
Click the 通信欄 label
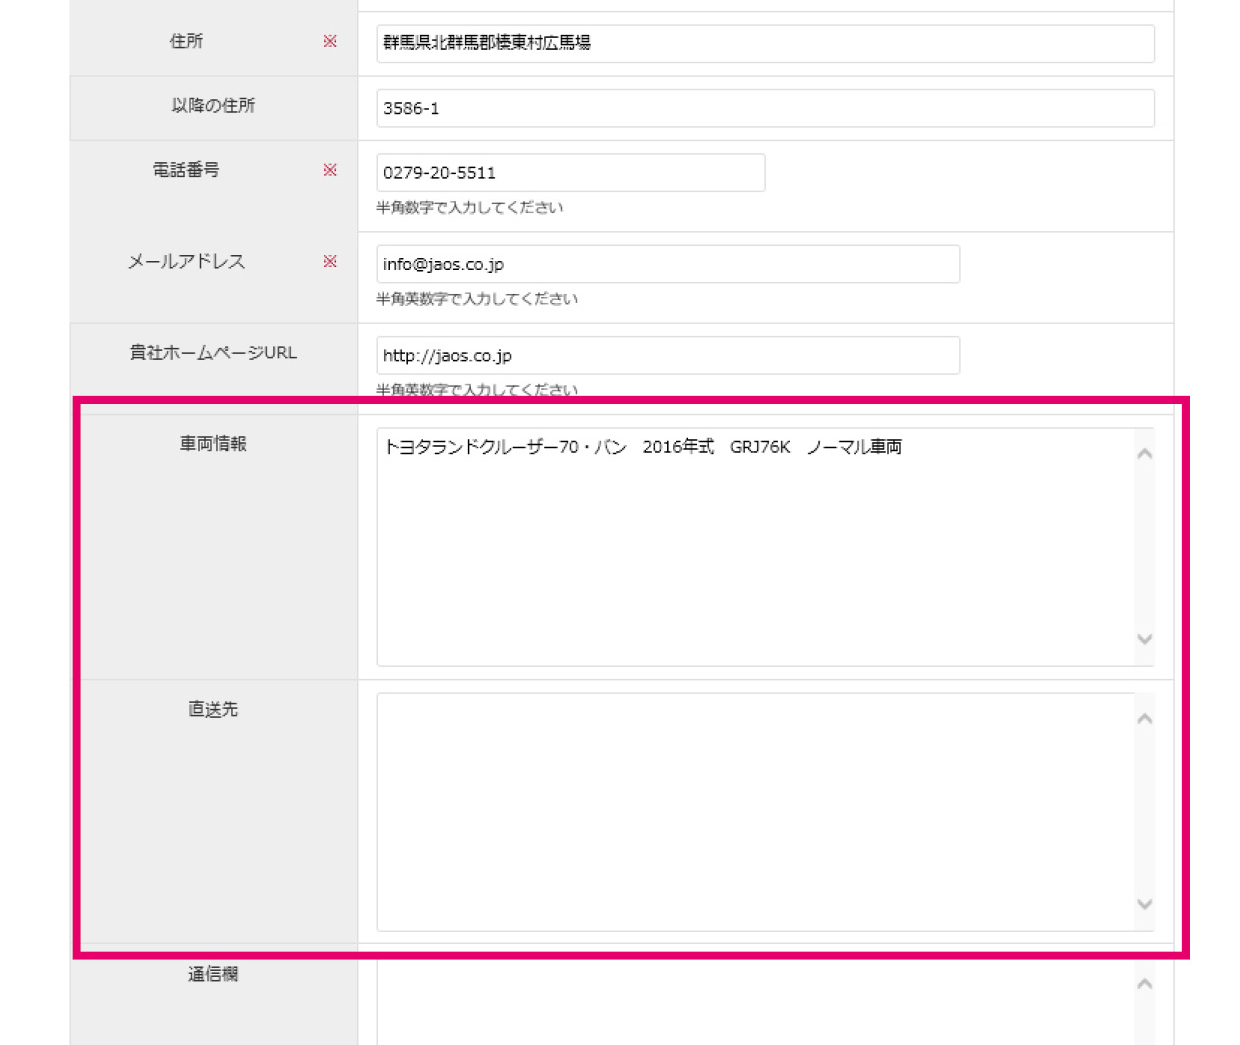(213, 974)
